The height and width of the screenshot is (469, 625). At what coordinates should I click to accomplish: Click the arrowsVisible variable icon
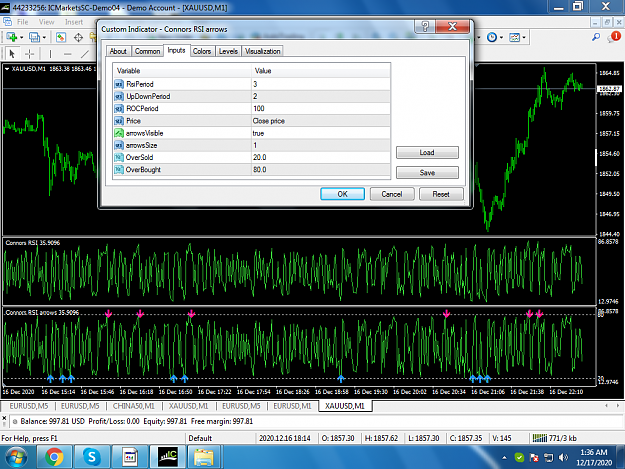(119, 133)
